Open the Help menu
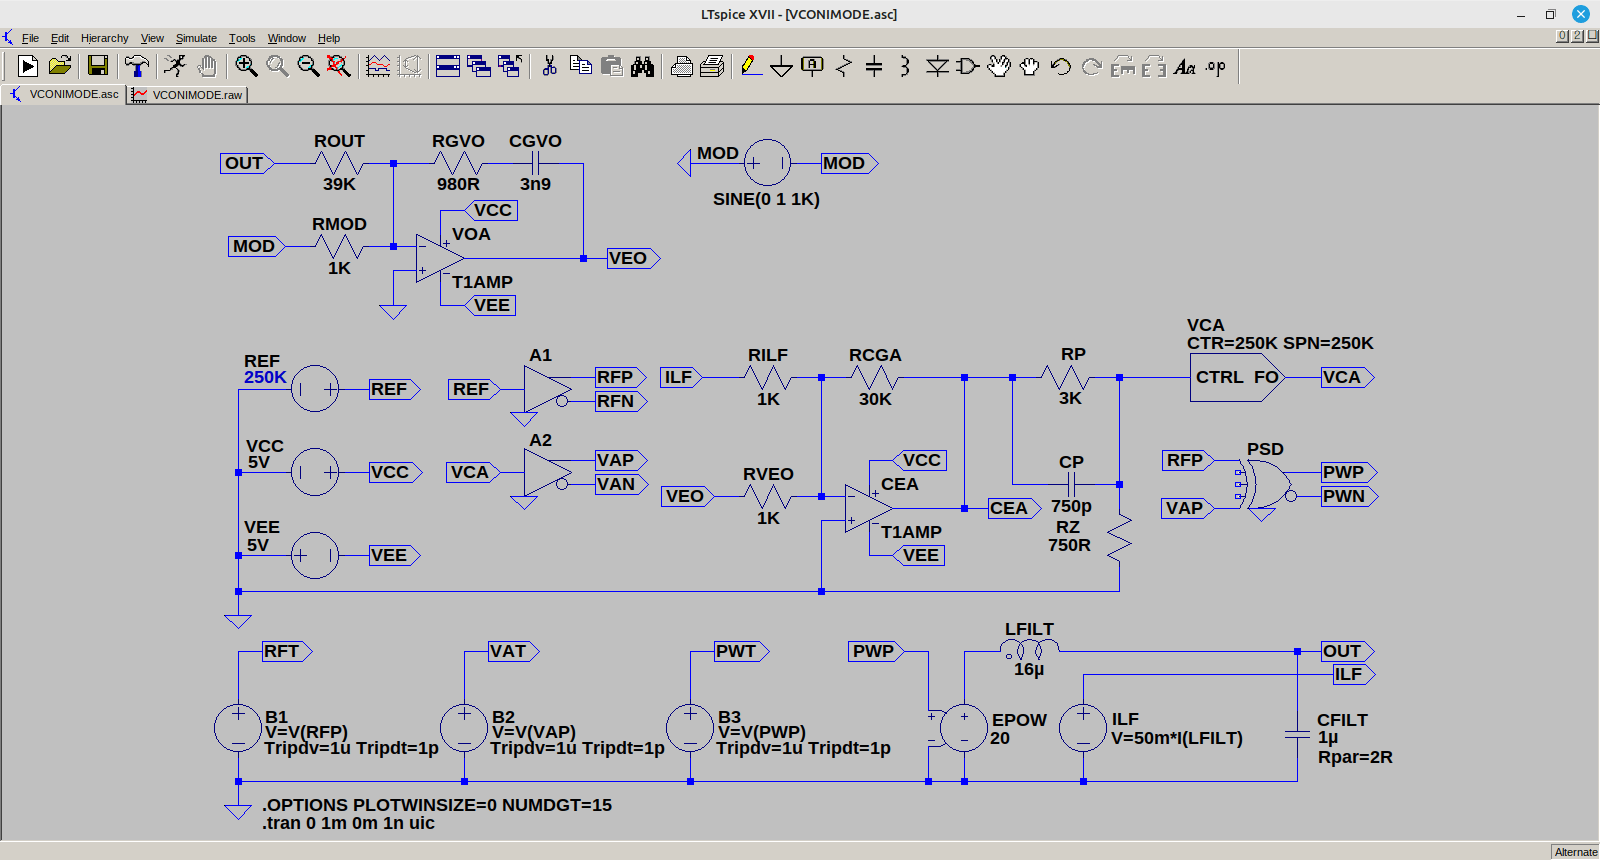Image resolution: width=1600 pixels, height=860 pixels. coord(329,38)
